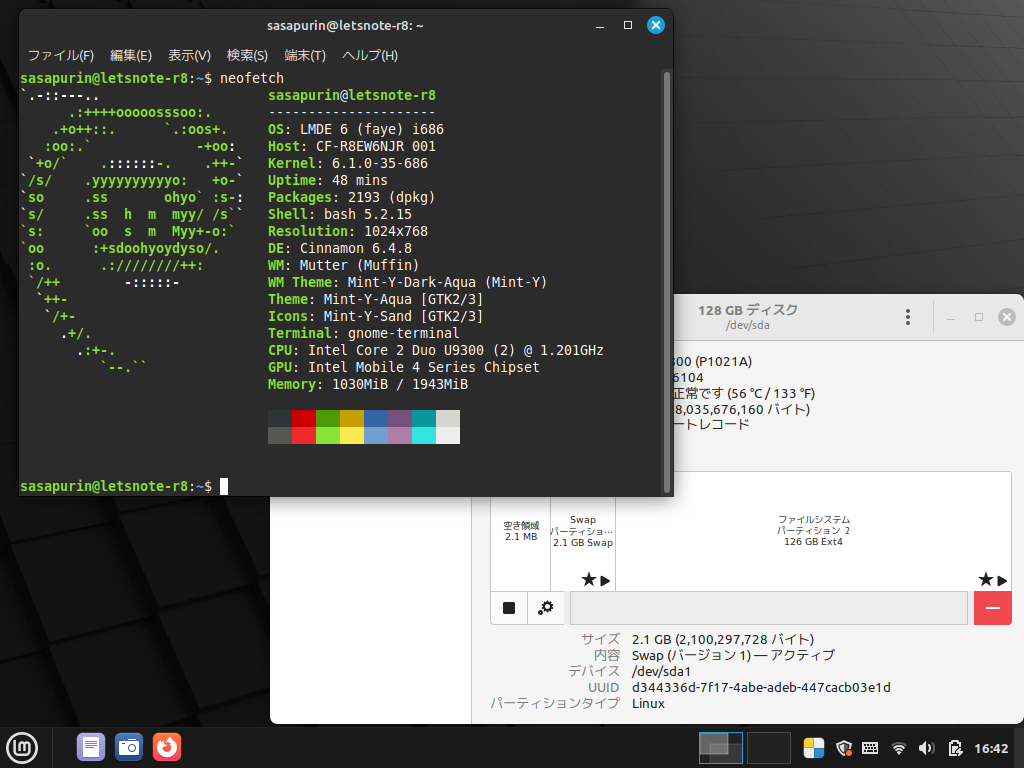
Task: Select the 2.1 MB free space block
Action: pyautogui.click(x=520, y=531)
